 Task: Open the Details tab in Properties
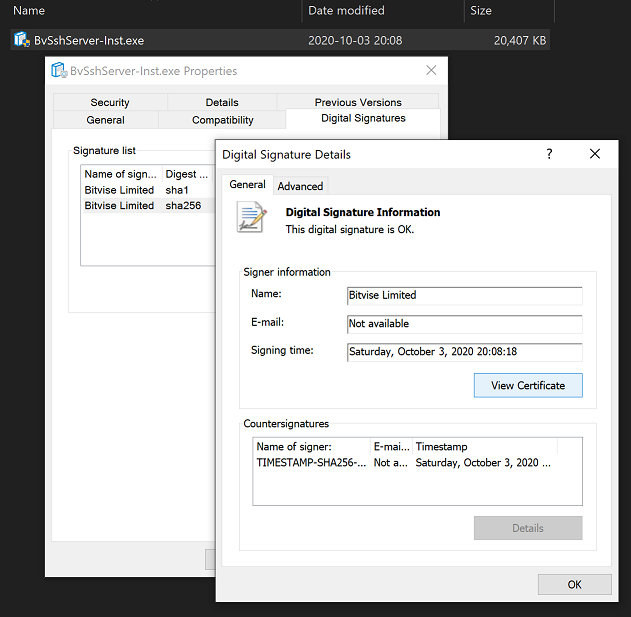pyautogui.click(x=222, y=102)
